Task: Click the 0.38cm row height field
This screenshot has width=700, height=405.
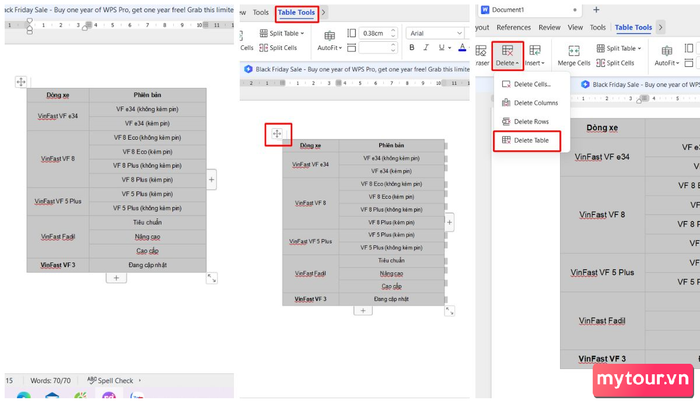Action: tap(374, 33)
